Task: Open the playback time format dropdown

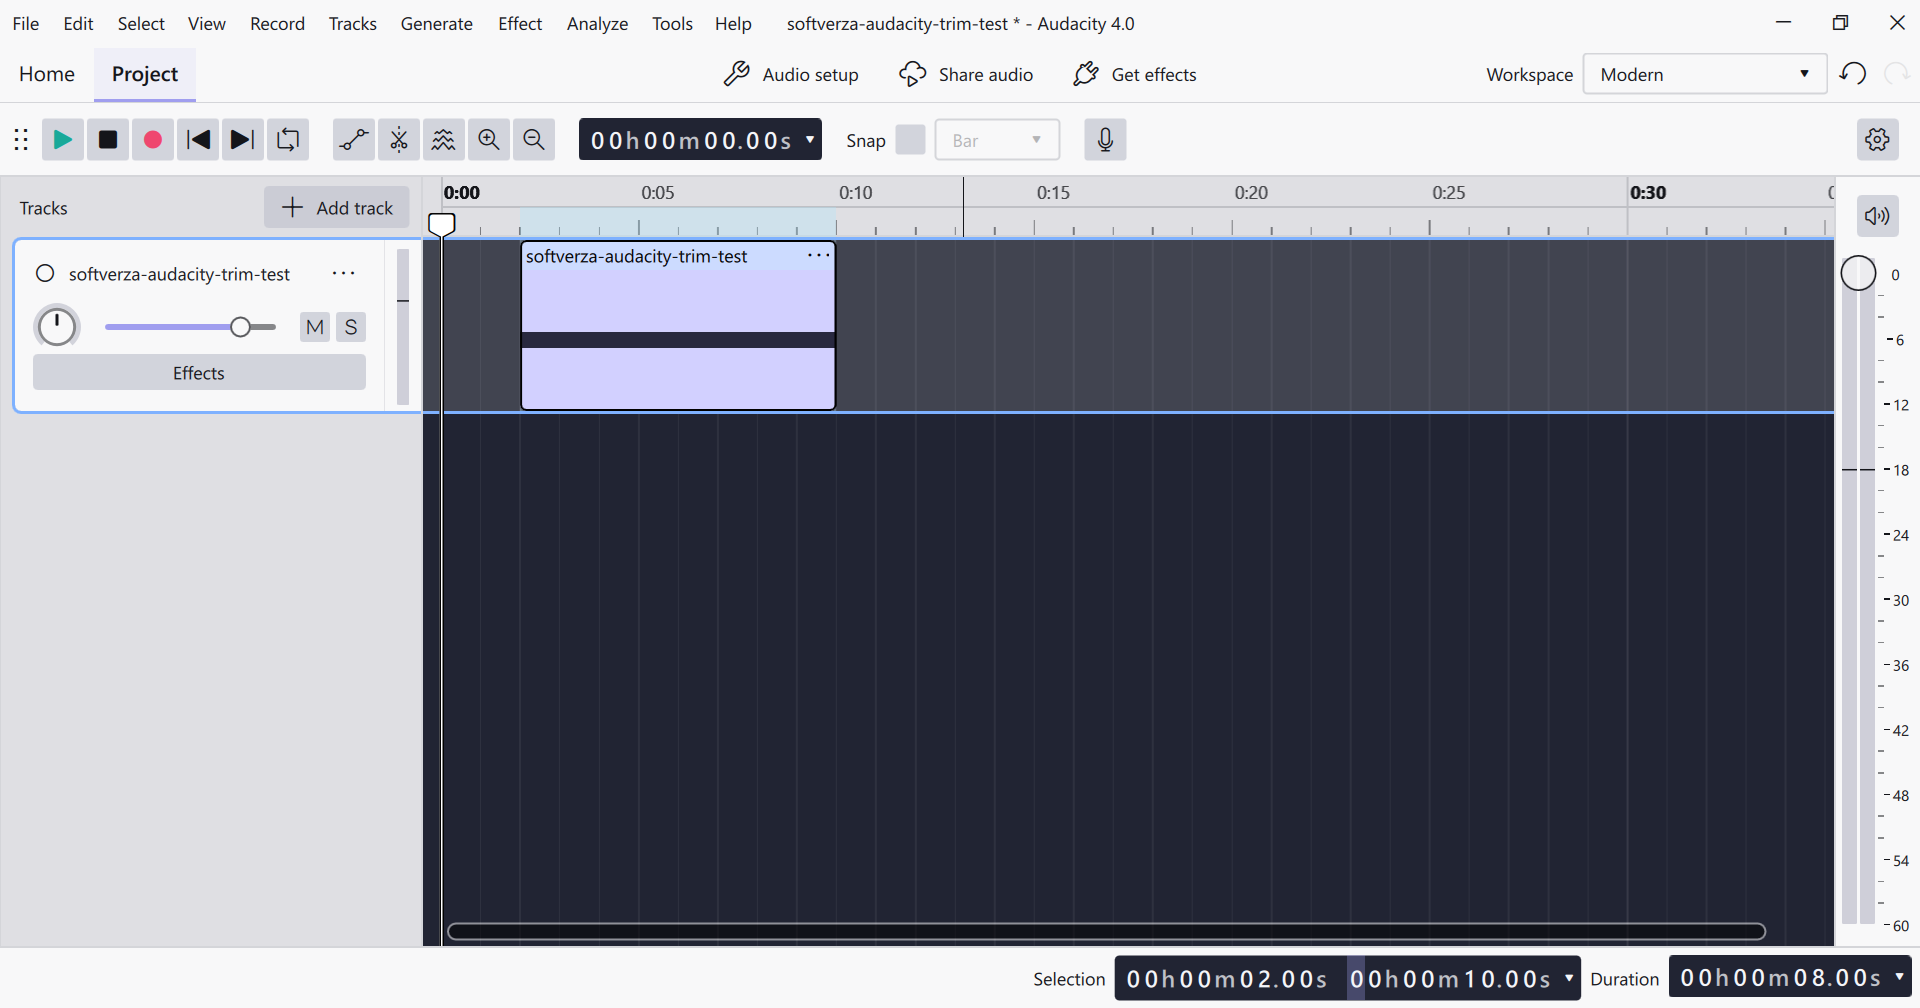Action: 810,140
